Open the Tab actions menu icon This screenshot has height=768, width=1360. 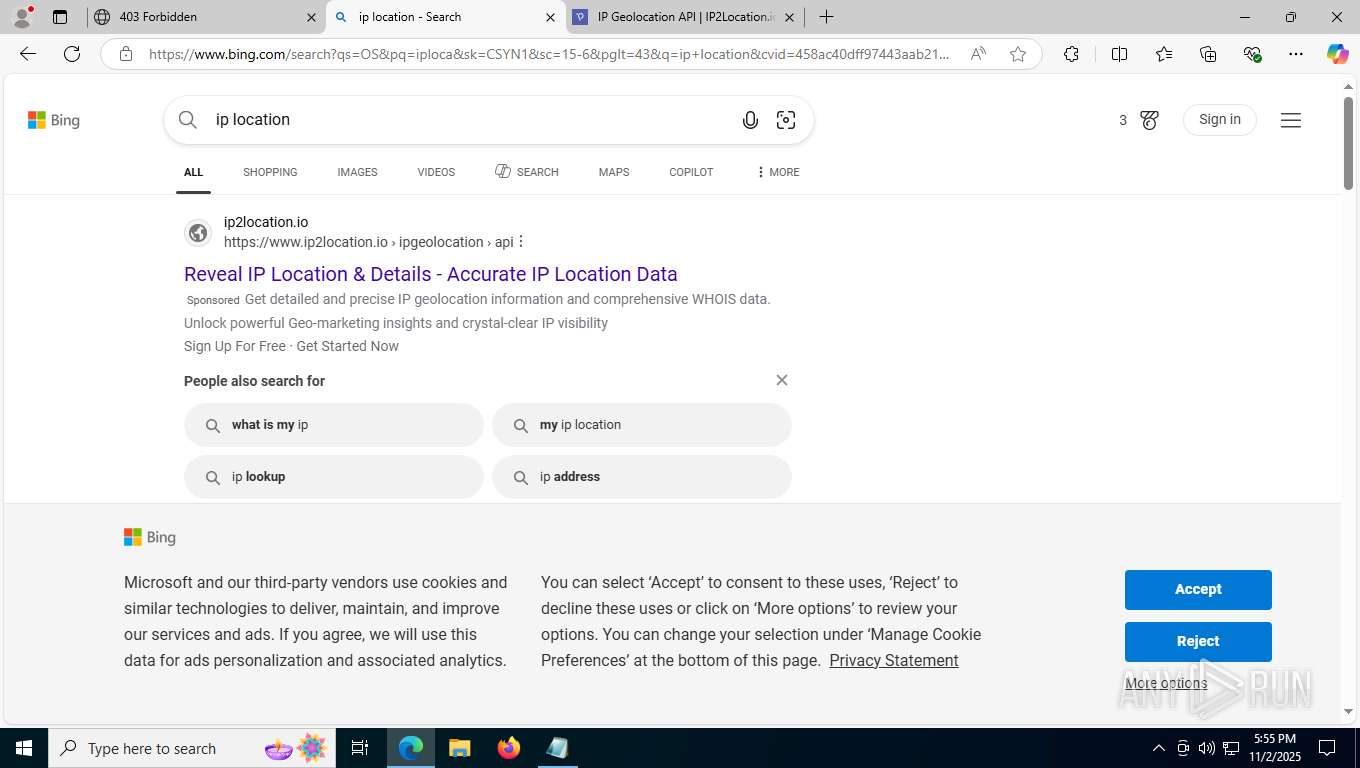pos(60,17)
